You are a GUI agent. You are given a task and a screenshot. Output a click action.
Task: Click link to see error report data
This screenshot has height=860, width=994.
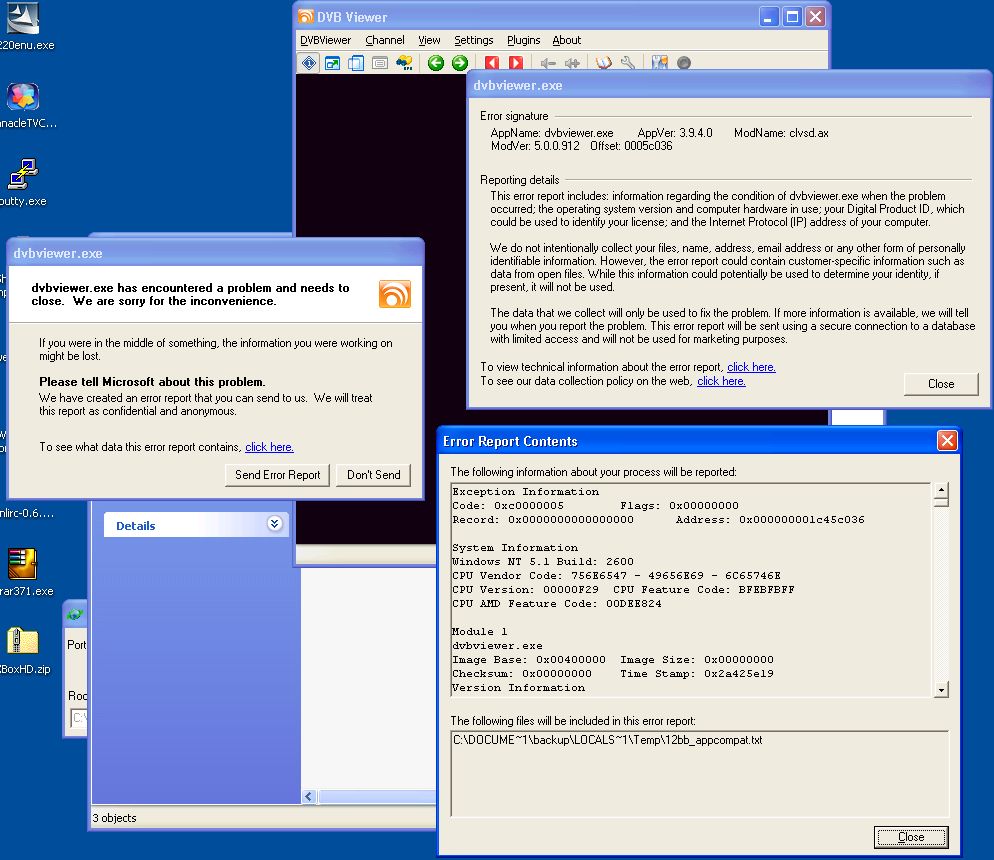click(269, 447)
